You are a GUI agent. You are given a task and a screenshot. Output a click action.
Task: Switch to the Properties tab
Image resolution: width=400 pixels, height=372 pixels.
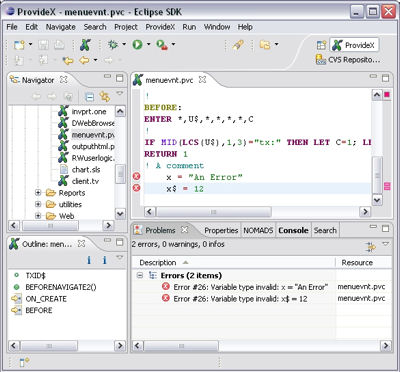coord(221,230)
